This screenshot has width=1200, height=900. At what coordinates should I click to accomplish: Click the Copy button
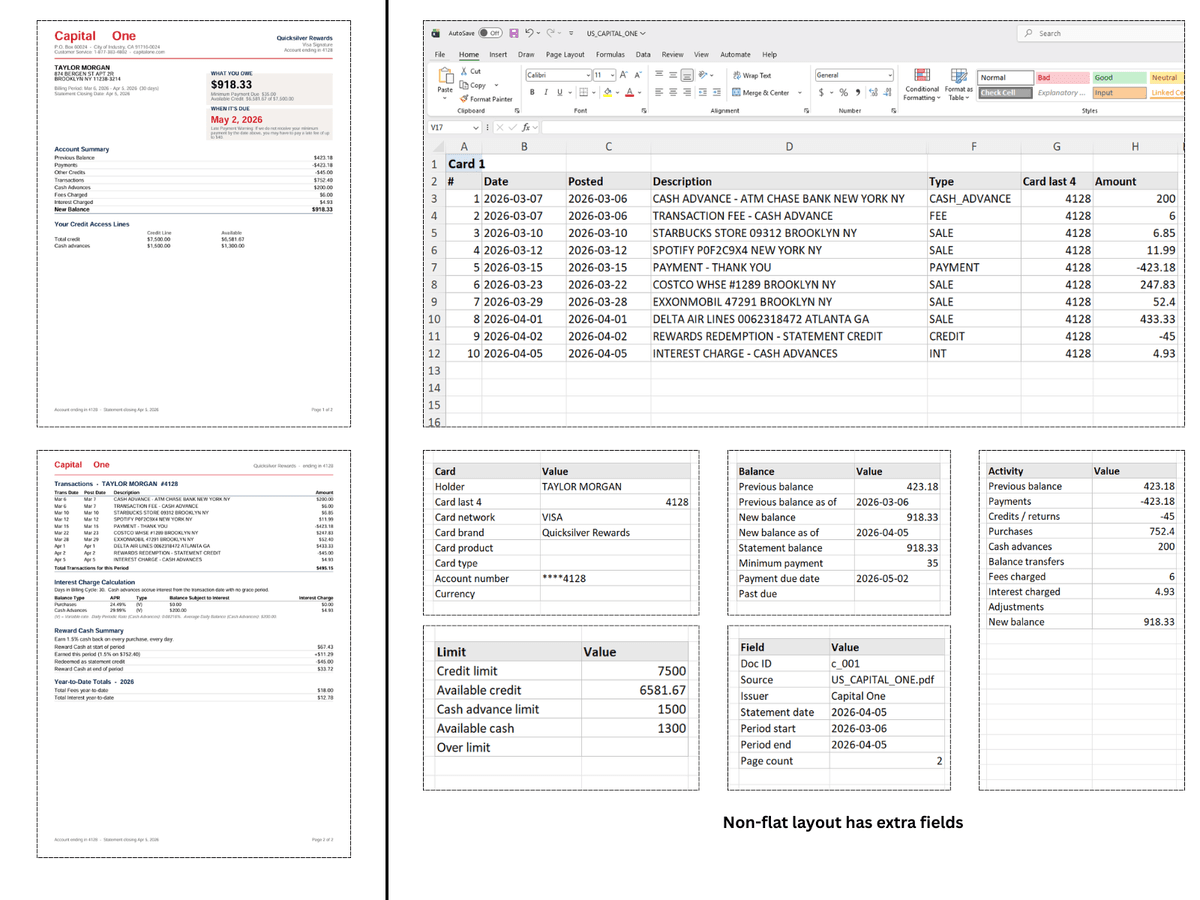coord(472,85)
